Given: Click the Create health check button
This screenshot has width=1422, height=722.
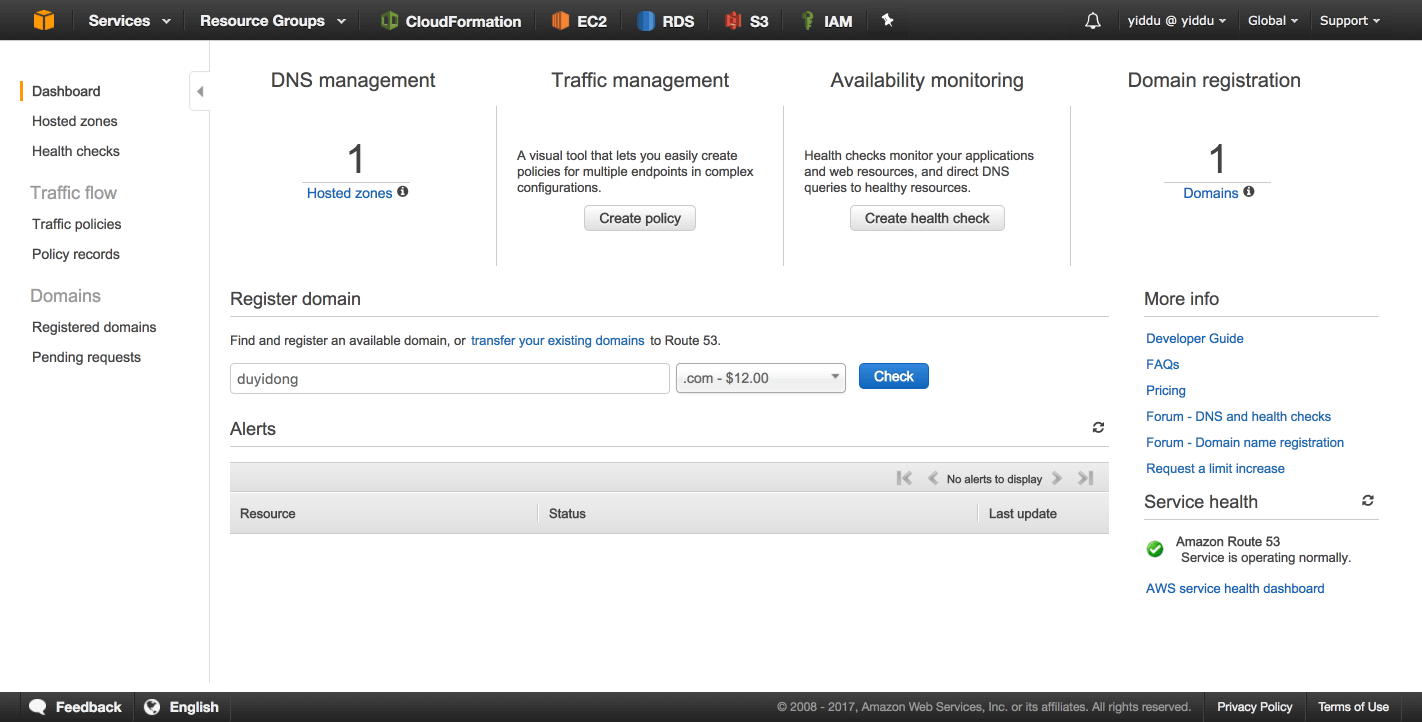Looking at the screenshot, I should pyautogui.click(x=927, y=218).
